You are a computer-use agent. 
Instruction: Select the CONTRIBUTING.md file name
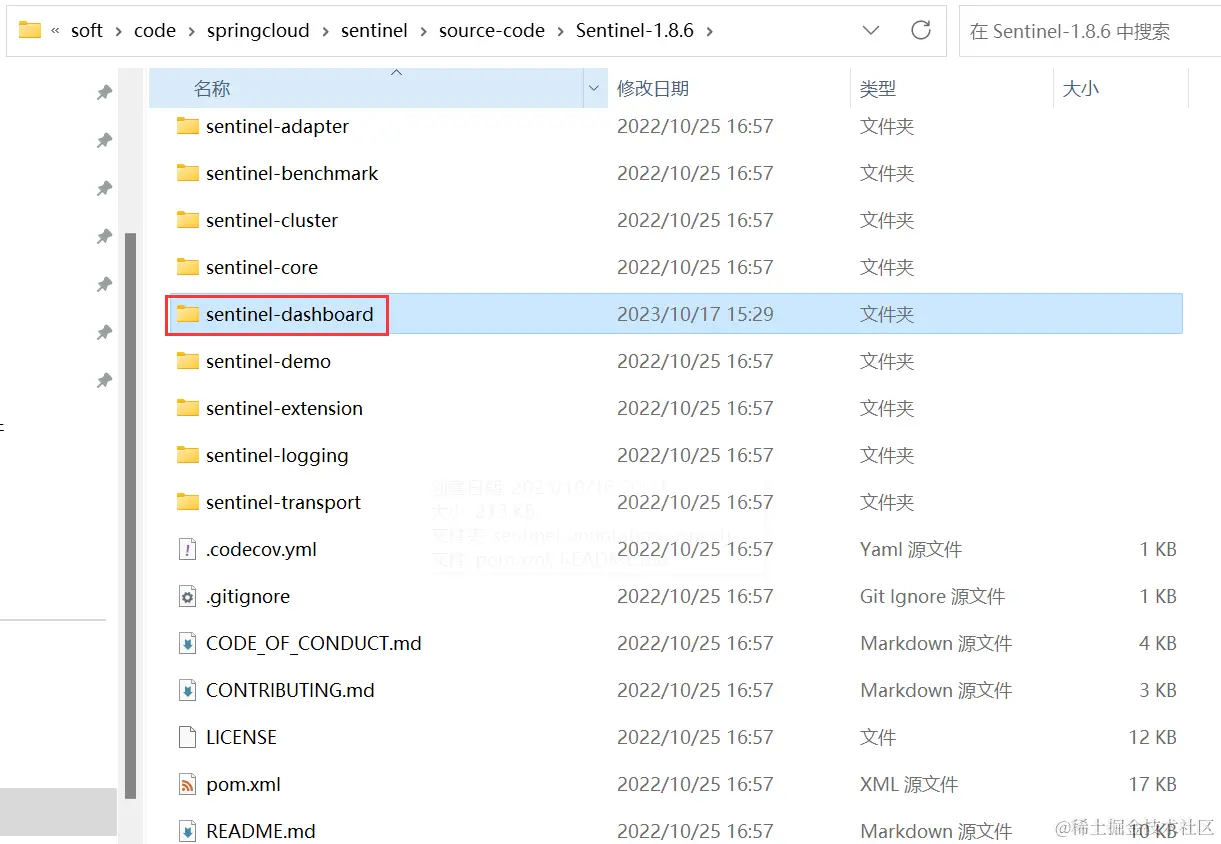(290, 690)
